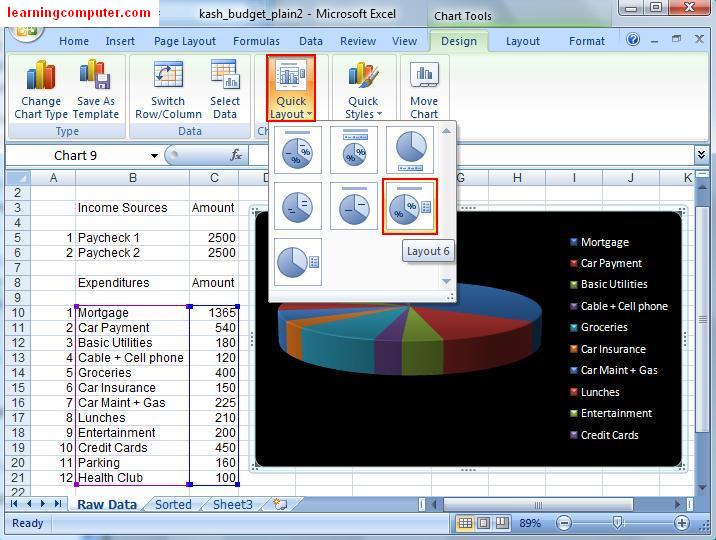Click next sheet navigation arrow

tap(43, 503)
